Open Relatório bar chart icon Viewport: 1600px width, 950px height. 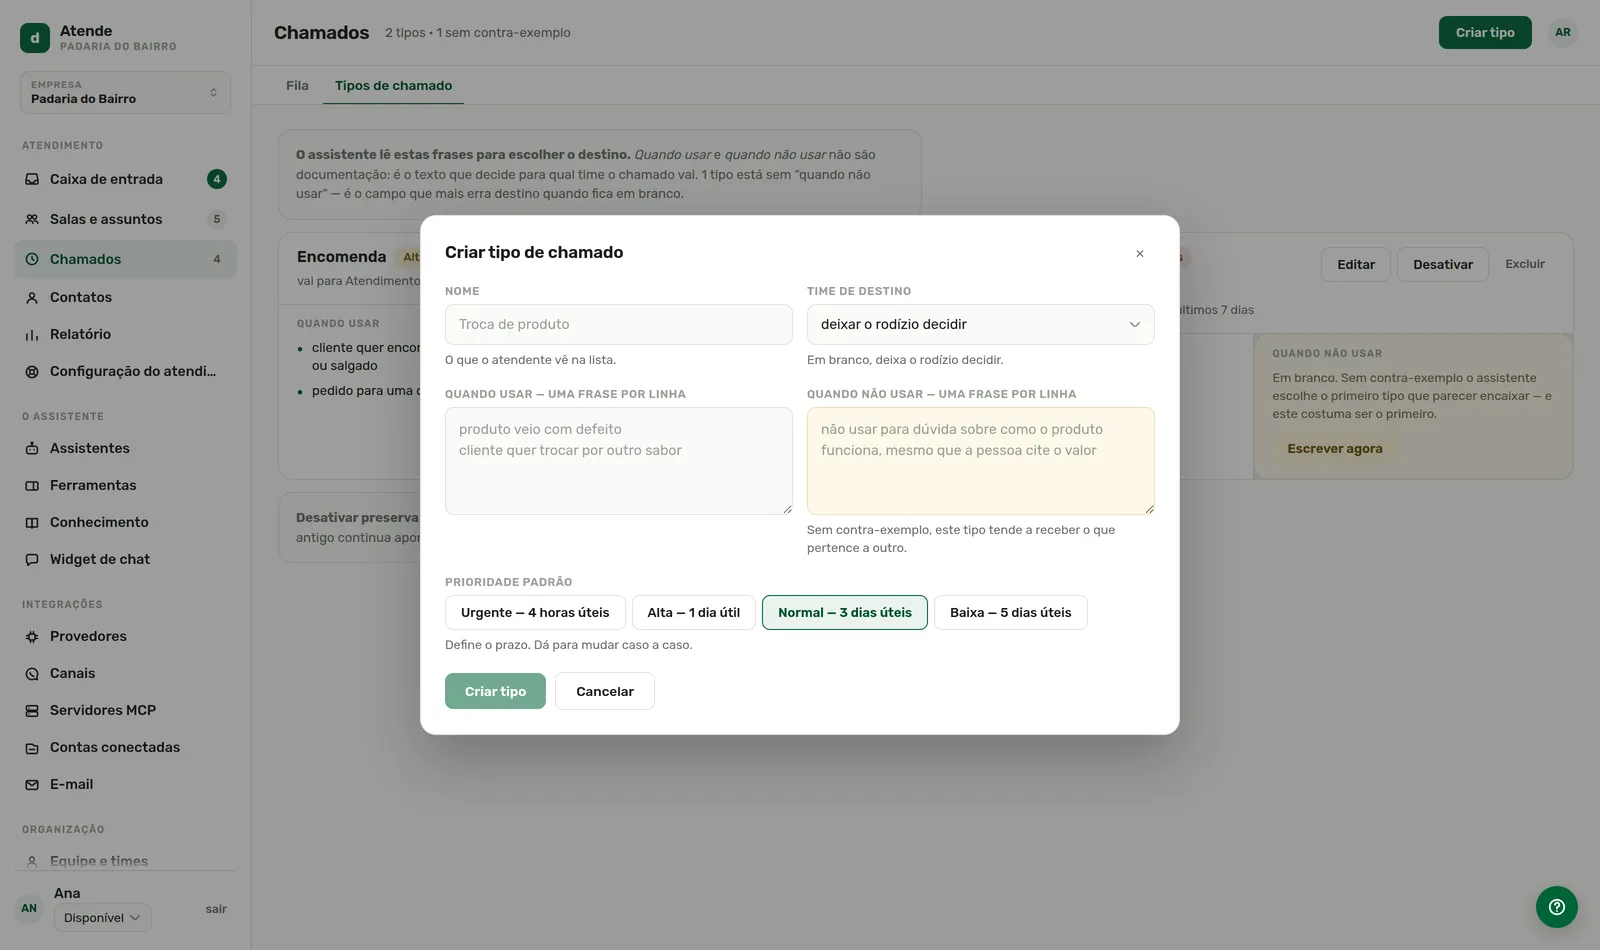(x=32, y=334)
